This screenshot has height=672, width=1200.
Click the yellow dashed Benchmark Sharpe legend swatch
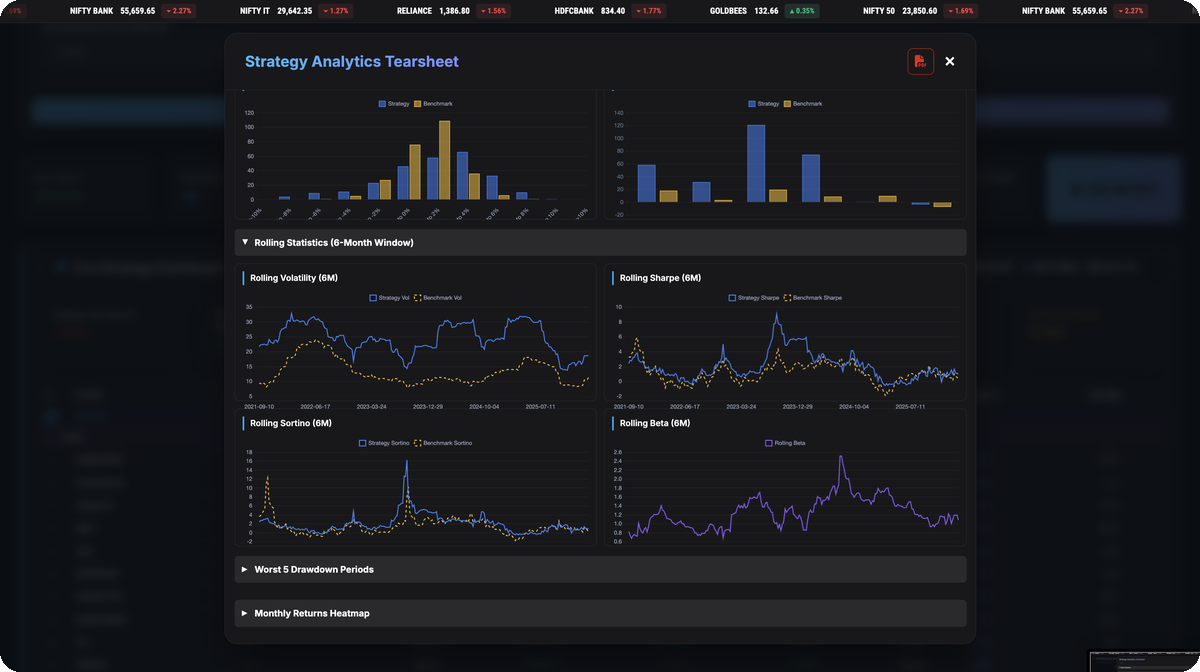point(787,298)
